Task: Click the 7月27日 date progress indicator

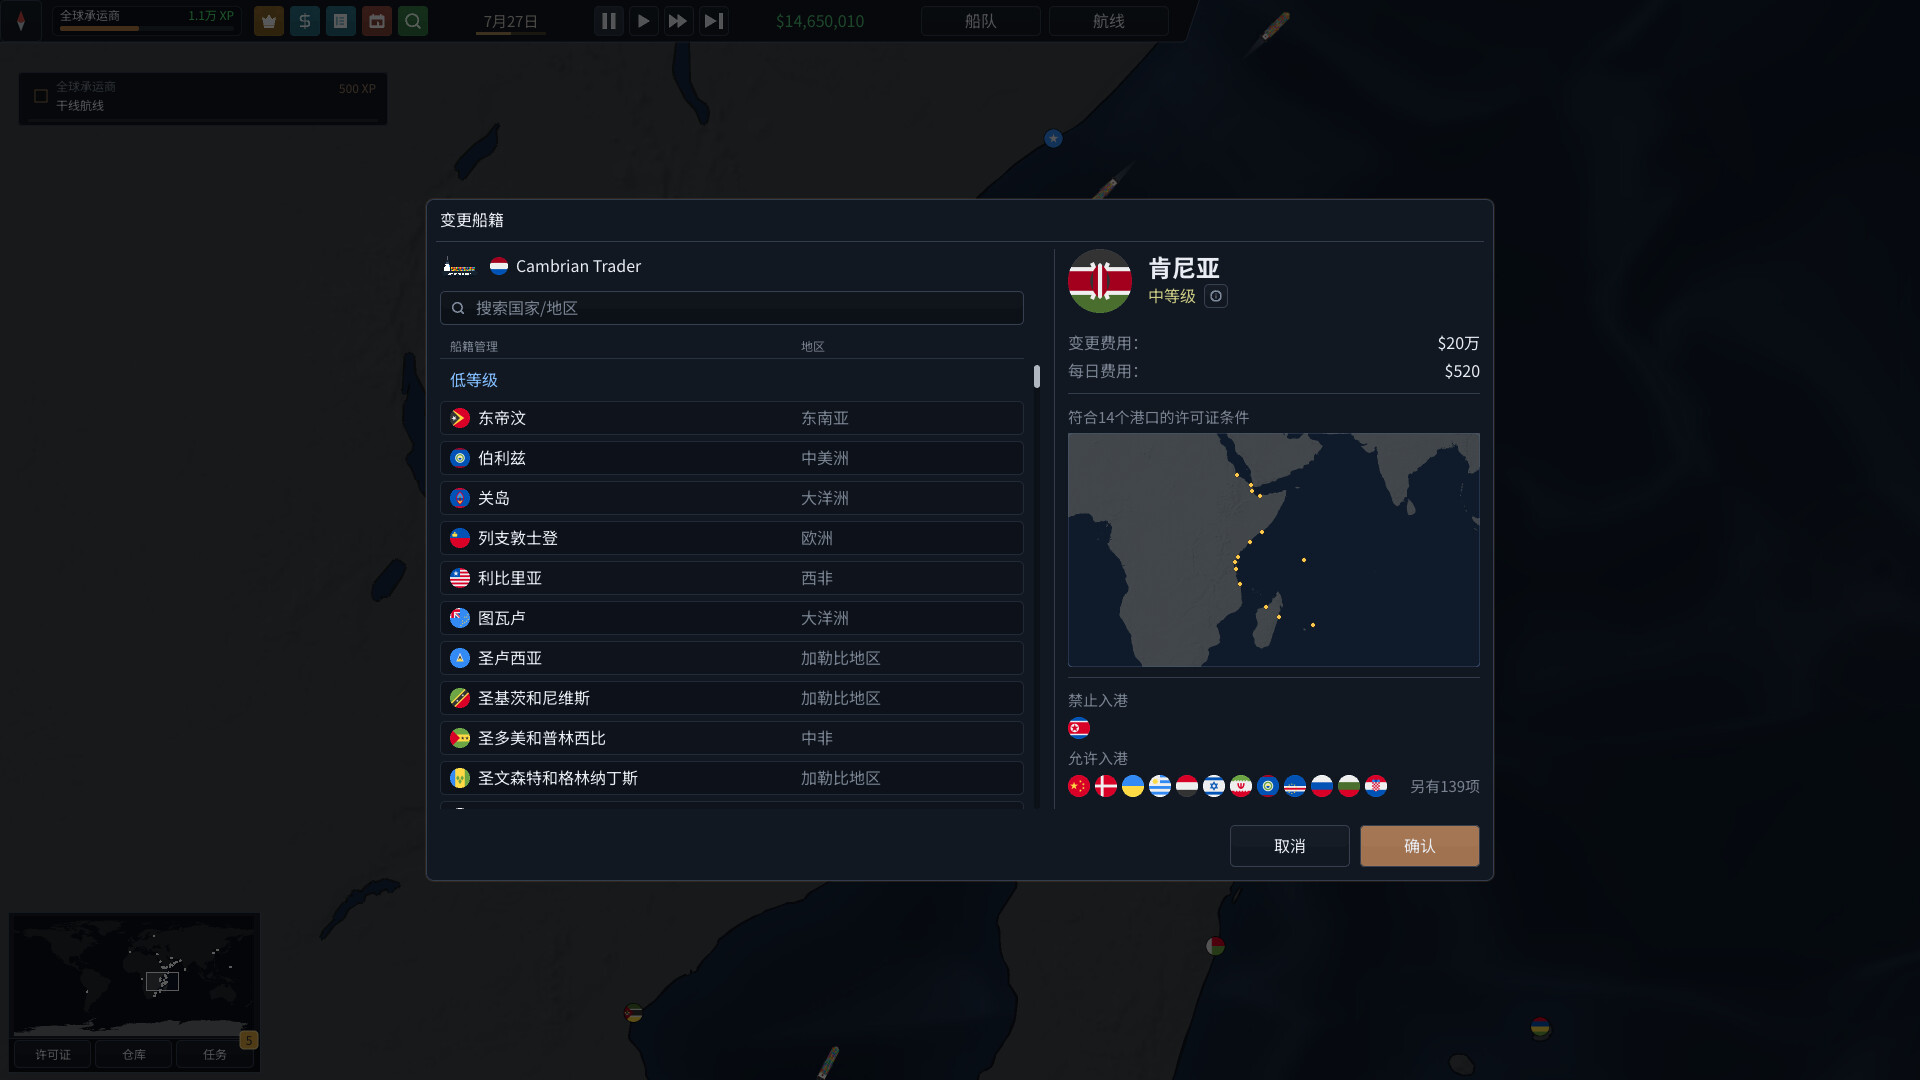Action: click(x=510, y=34)
